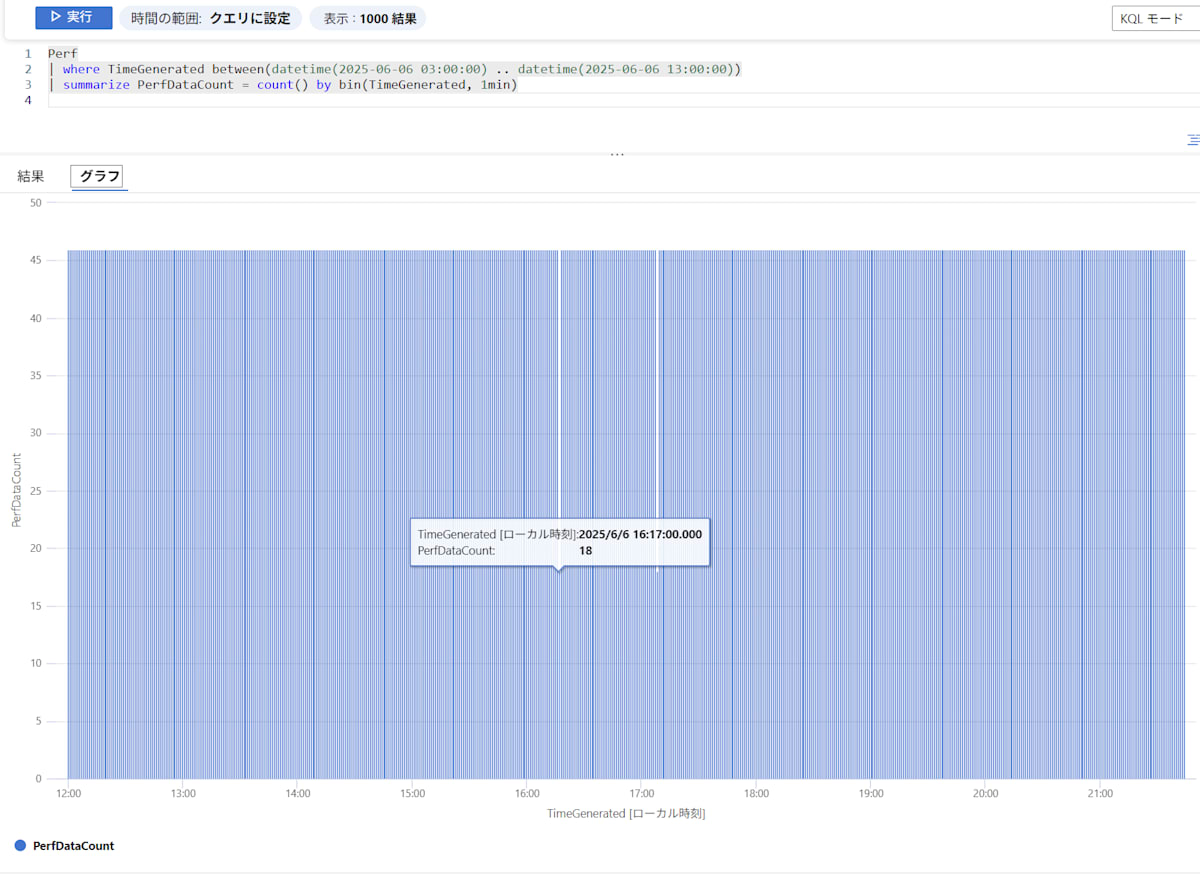Viewport: 1200px width, 874px height.
Task: Click the 15:00 x-axis label
Action: coord(412,794)
